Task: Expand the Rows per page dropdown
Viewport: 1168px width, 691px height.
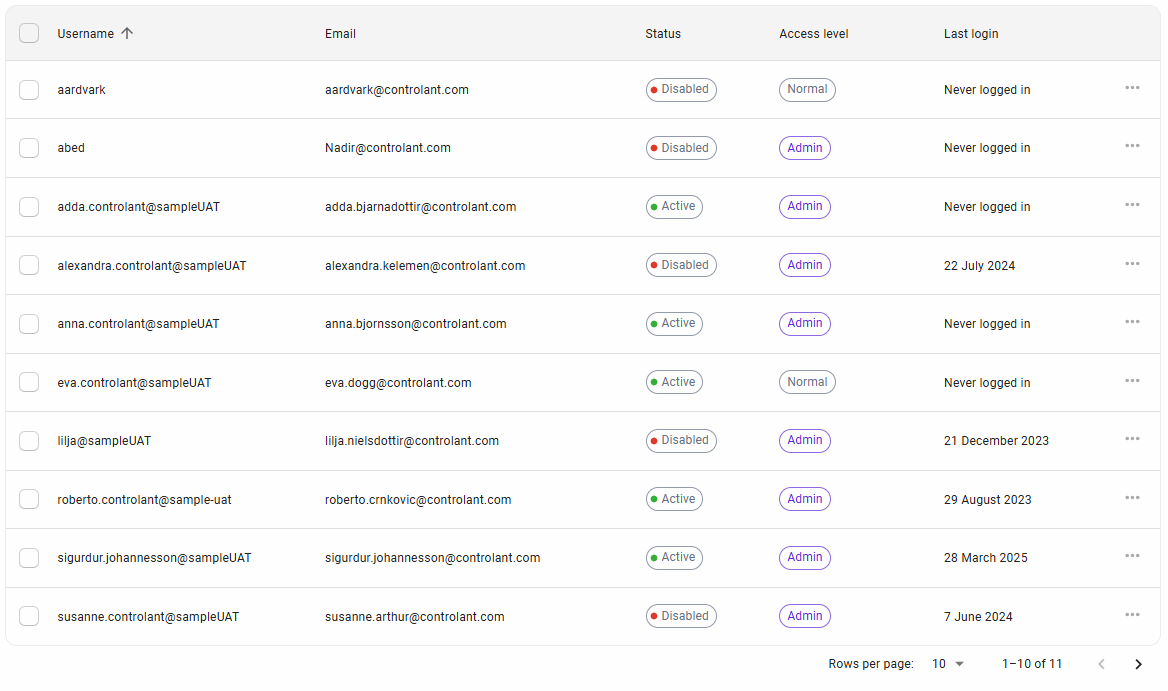Action: point(947,664)
